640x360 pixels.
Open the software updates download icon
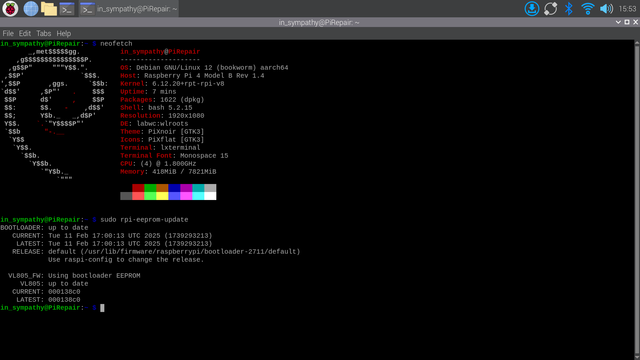pos(531,9)
